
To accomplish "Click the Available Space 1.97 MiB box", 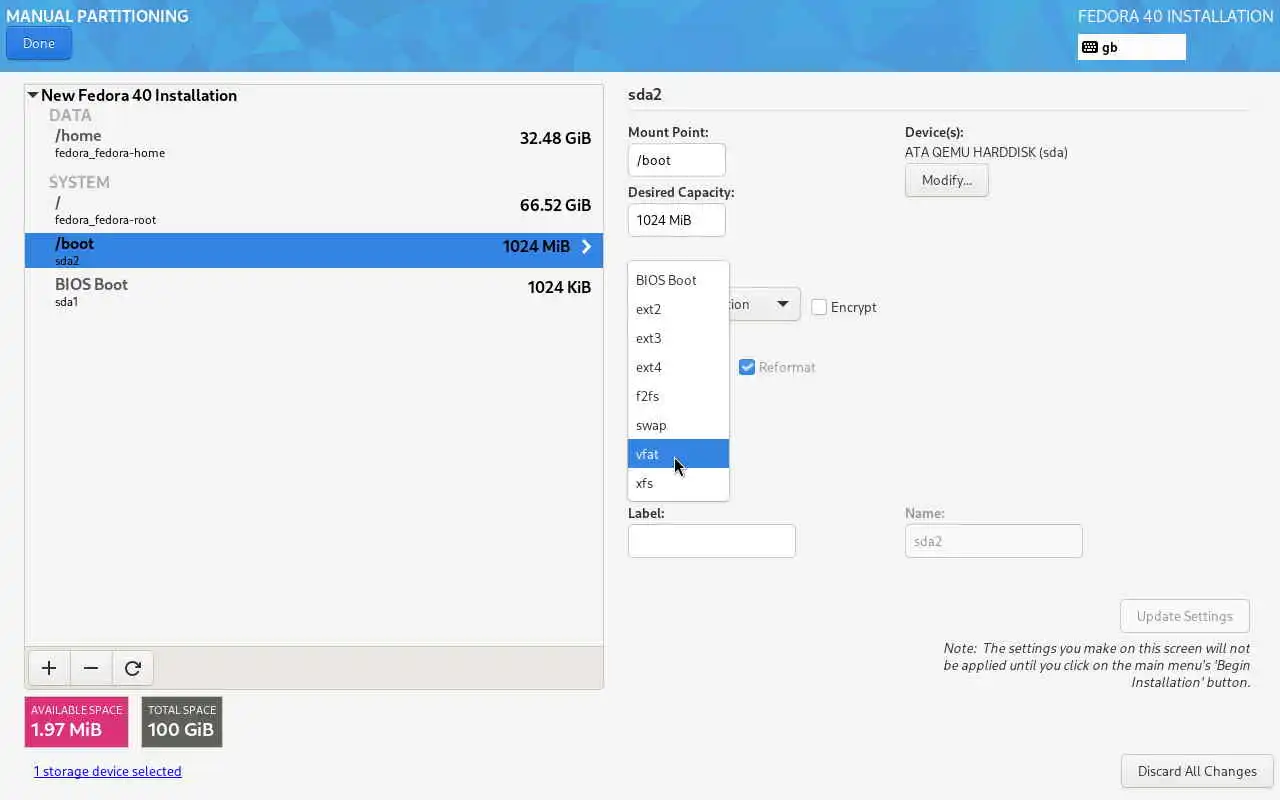I will coord(77,722).
